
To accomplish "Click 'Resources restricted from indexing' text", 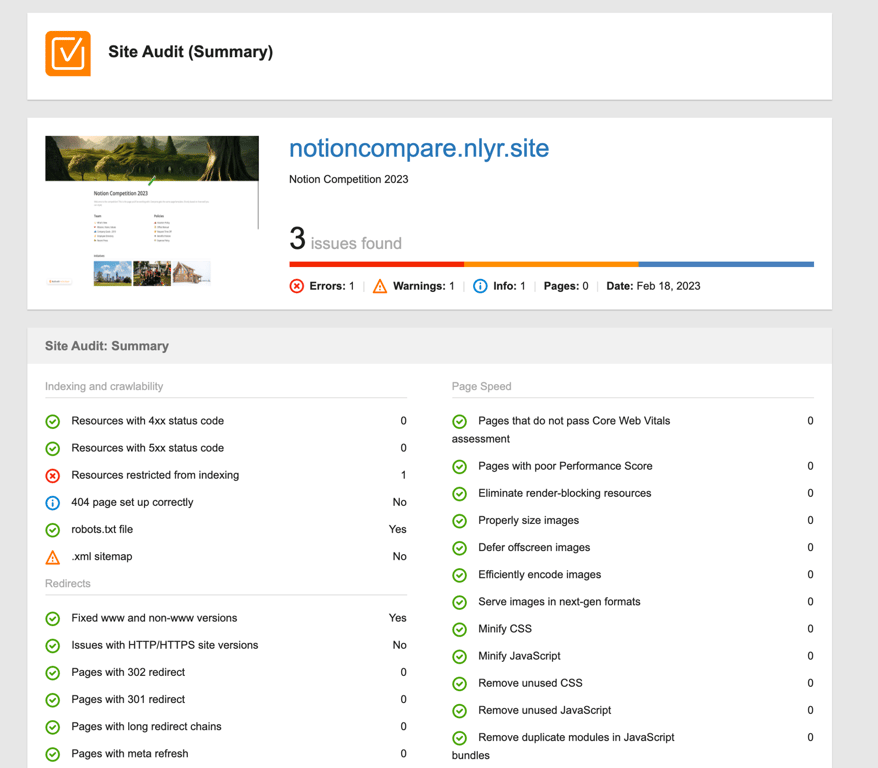I will click(x=155, y=475).
